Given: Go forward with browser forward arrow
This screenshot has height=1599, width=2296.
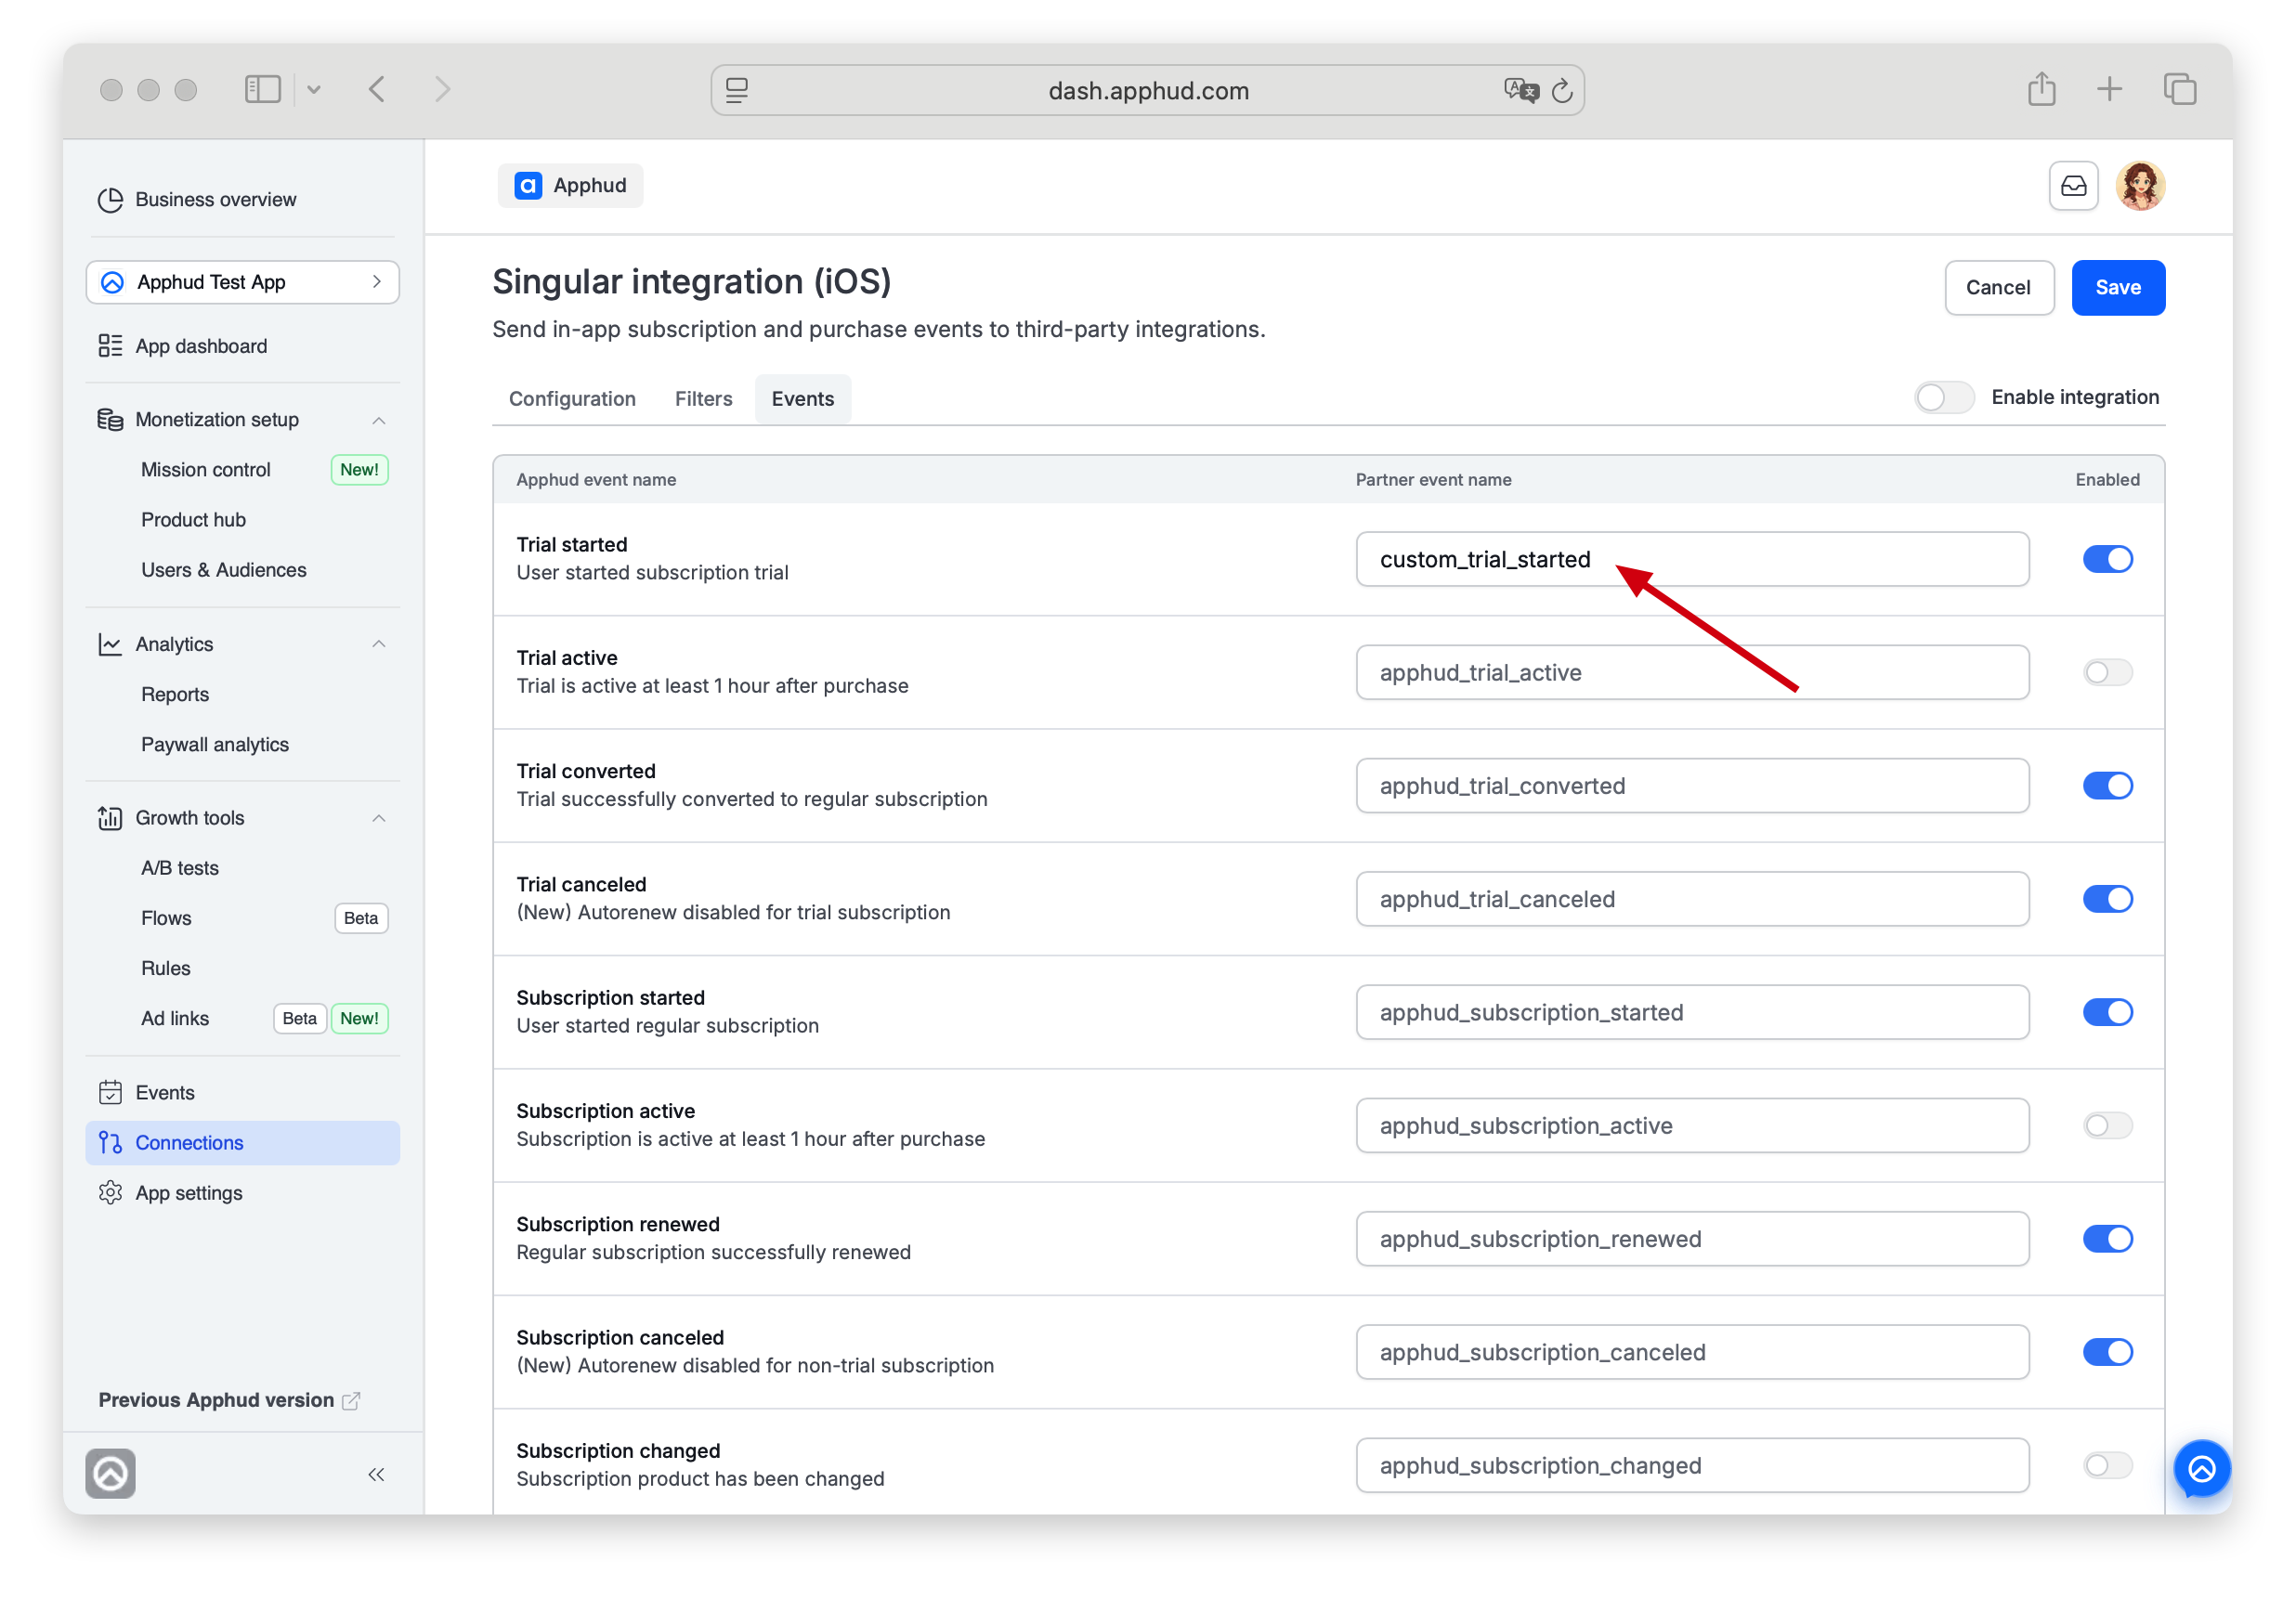Looking at the screenshot, I should (x=443, y=90).
